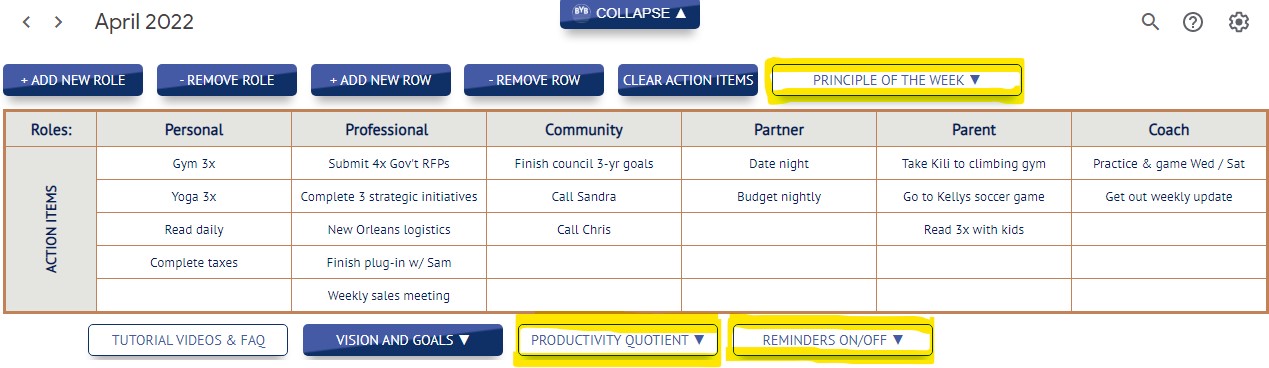Image resolution: width=1269 pixels, height=368 pixels.
Task: Add a new row to action items
Action: [x=381, y=80]
